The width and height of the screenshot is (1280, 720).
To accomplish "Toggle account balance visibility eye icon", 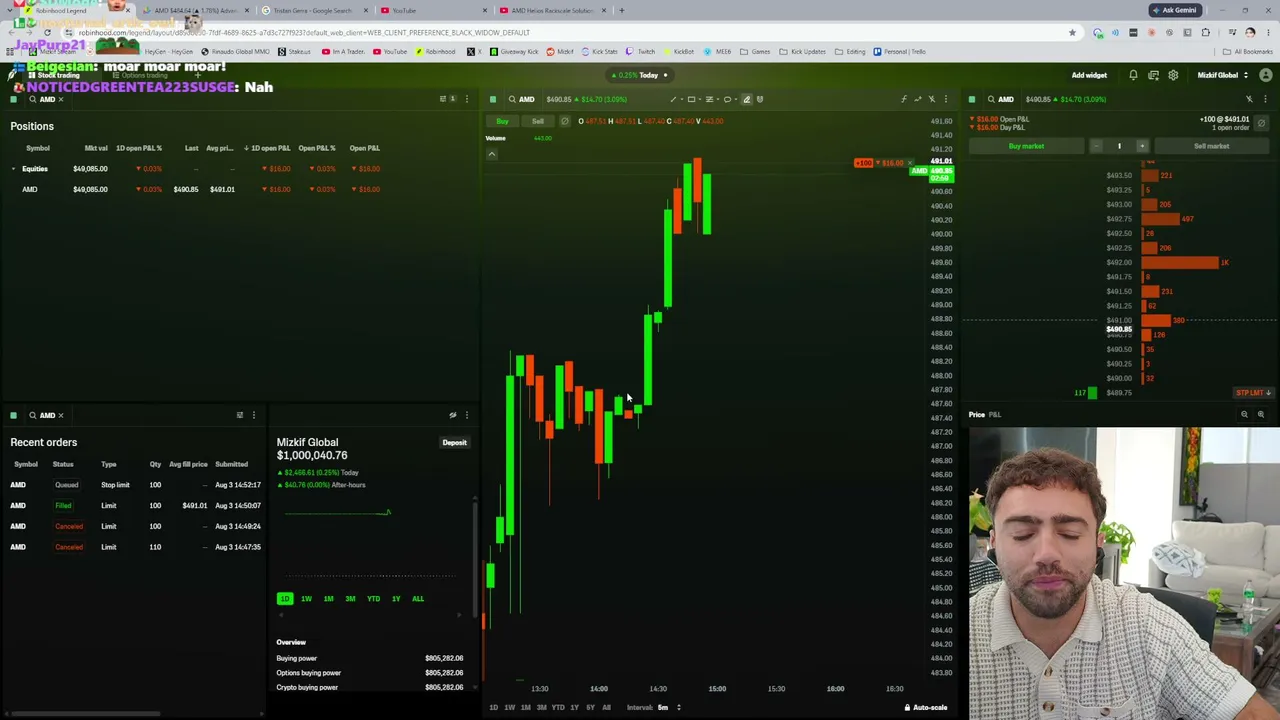I will (453, 415).
